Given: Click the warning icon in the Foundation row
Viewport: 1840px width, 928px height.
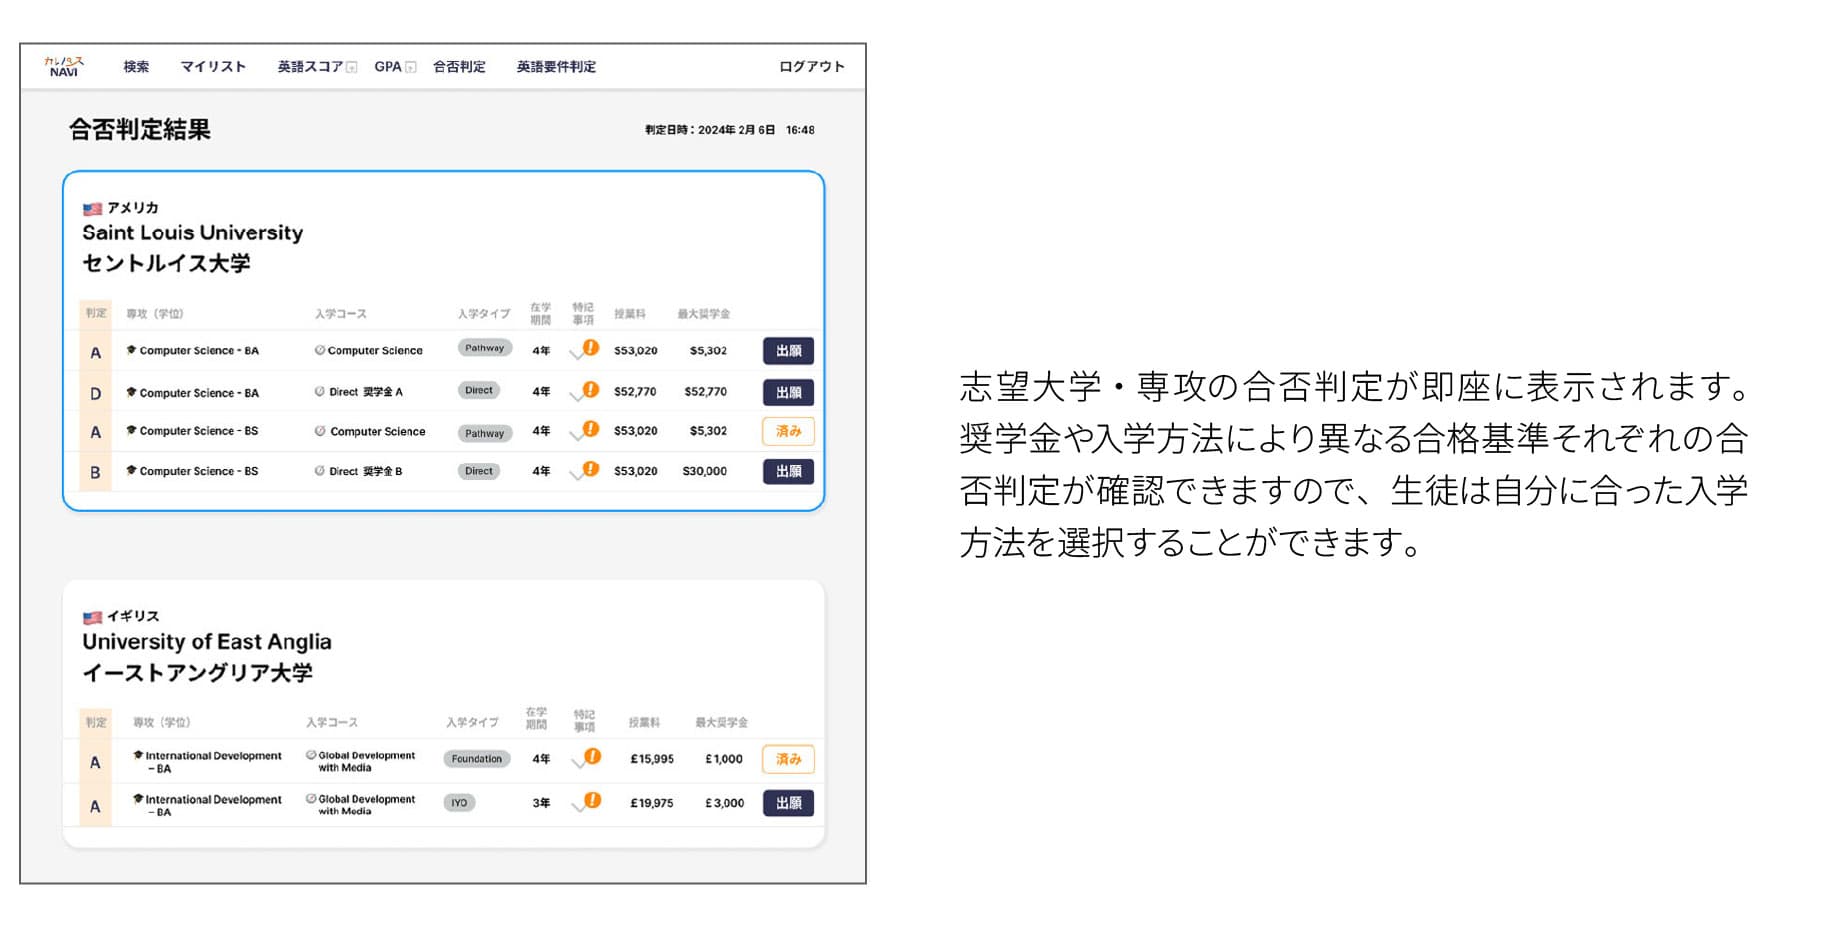Looking at the screenshot, I should (593, 756).
